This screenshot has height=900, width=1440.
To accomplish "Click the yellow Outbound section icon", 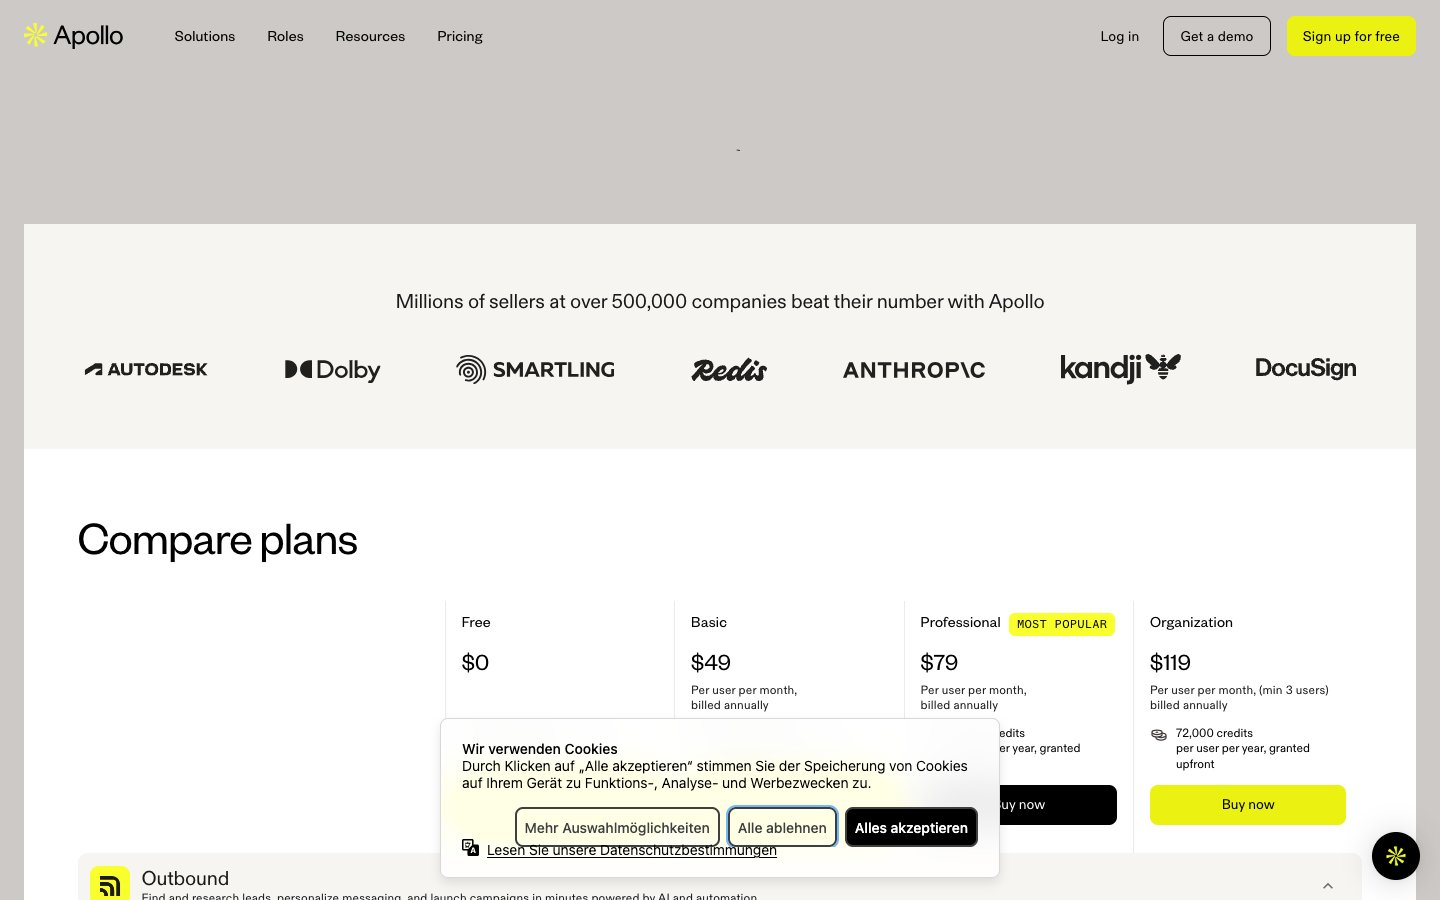I will pos(110,883).
